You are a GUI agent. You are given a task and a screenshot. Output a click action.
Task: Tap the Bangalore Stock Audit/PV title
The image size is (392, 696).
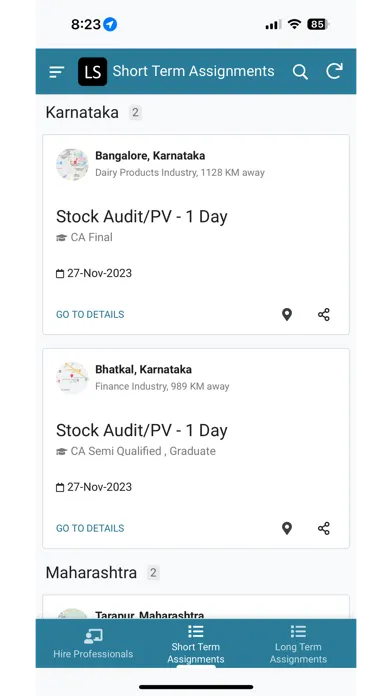point(142,217)
